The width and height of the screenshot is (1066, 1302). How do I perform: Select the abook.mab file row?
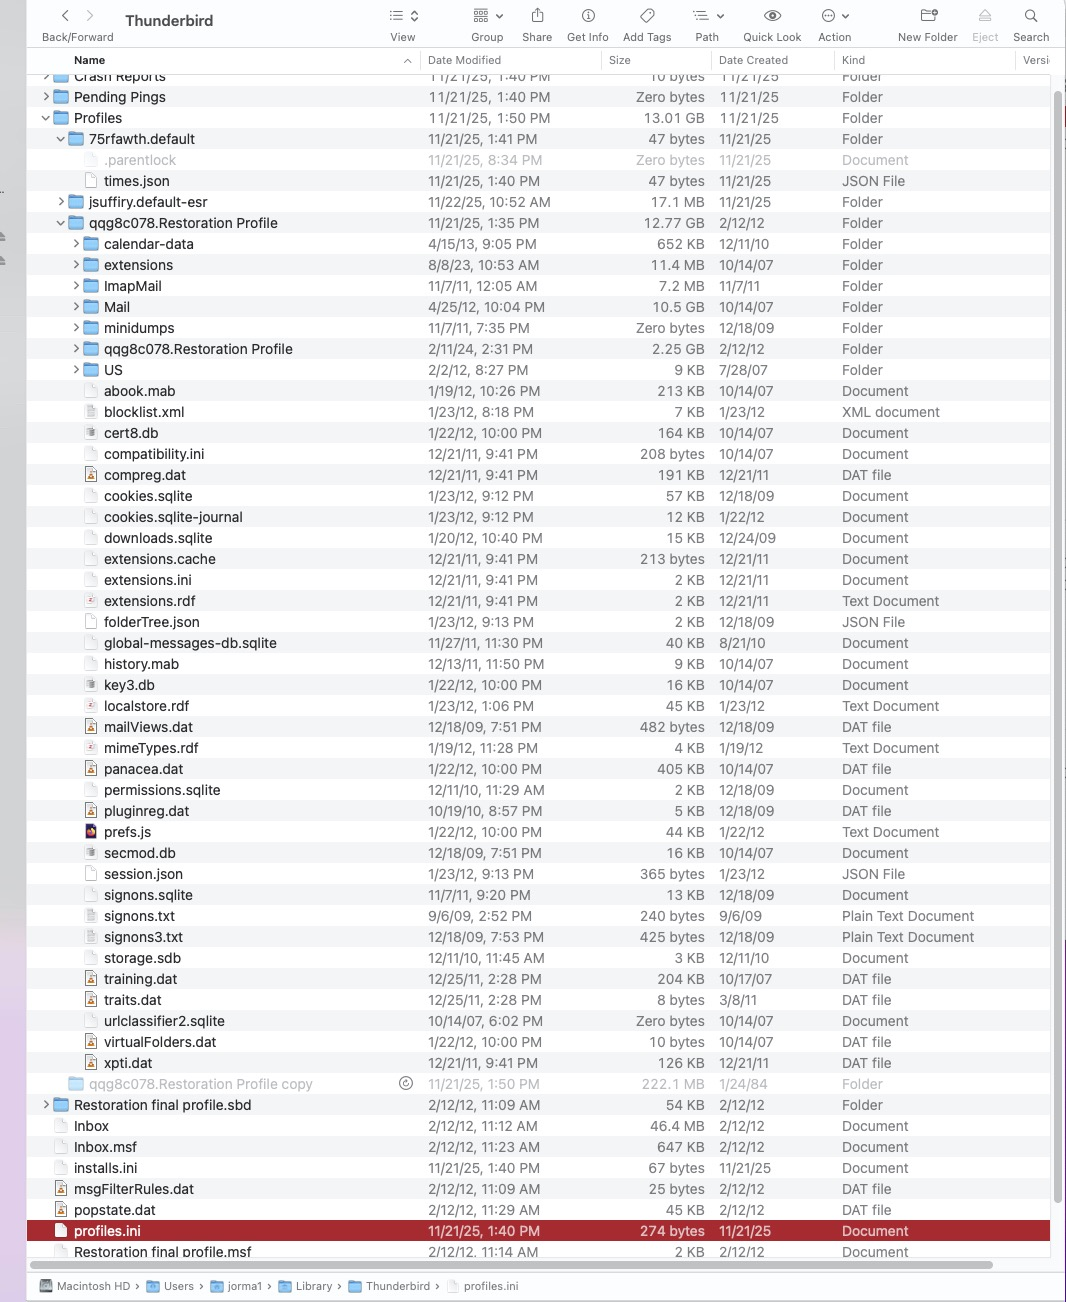coord(538,391)
